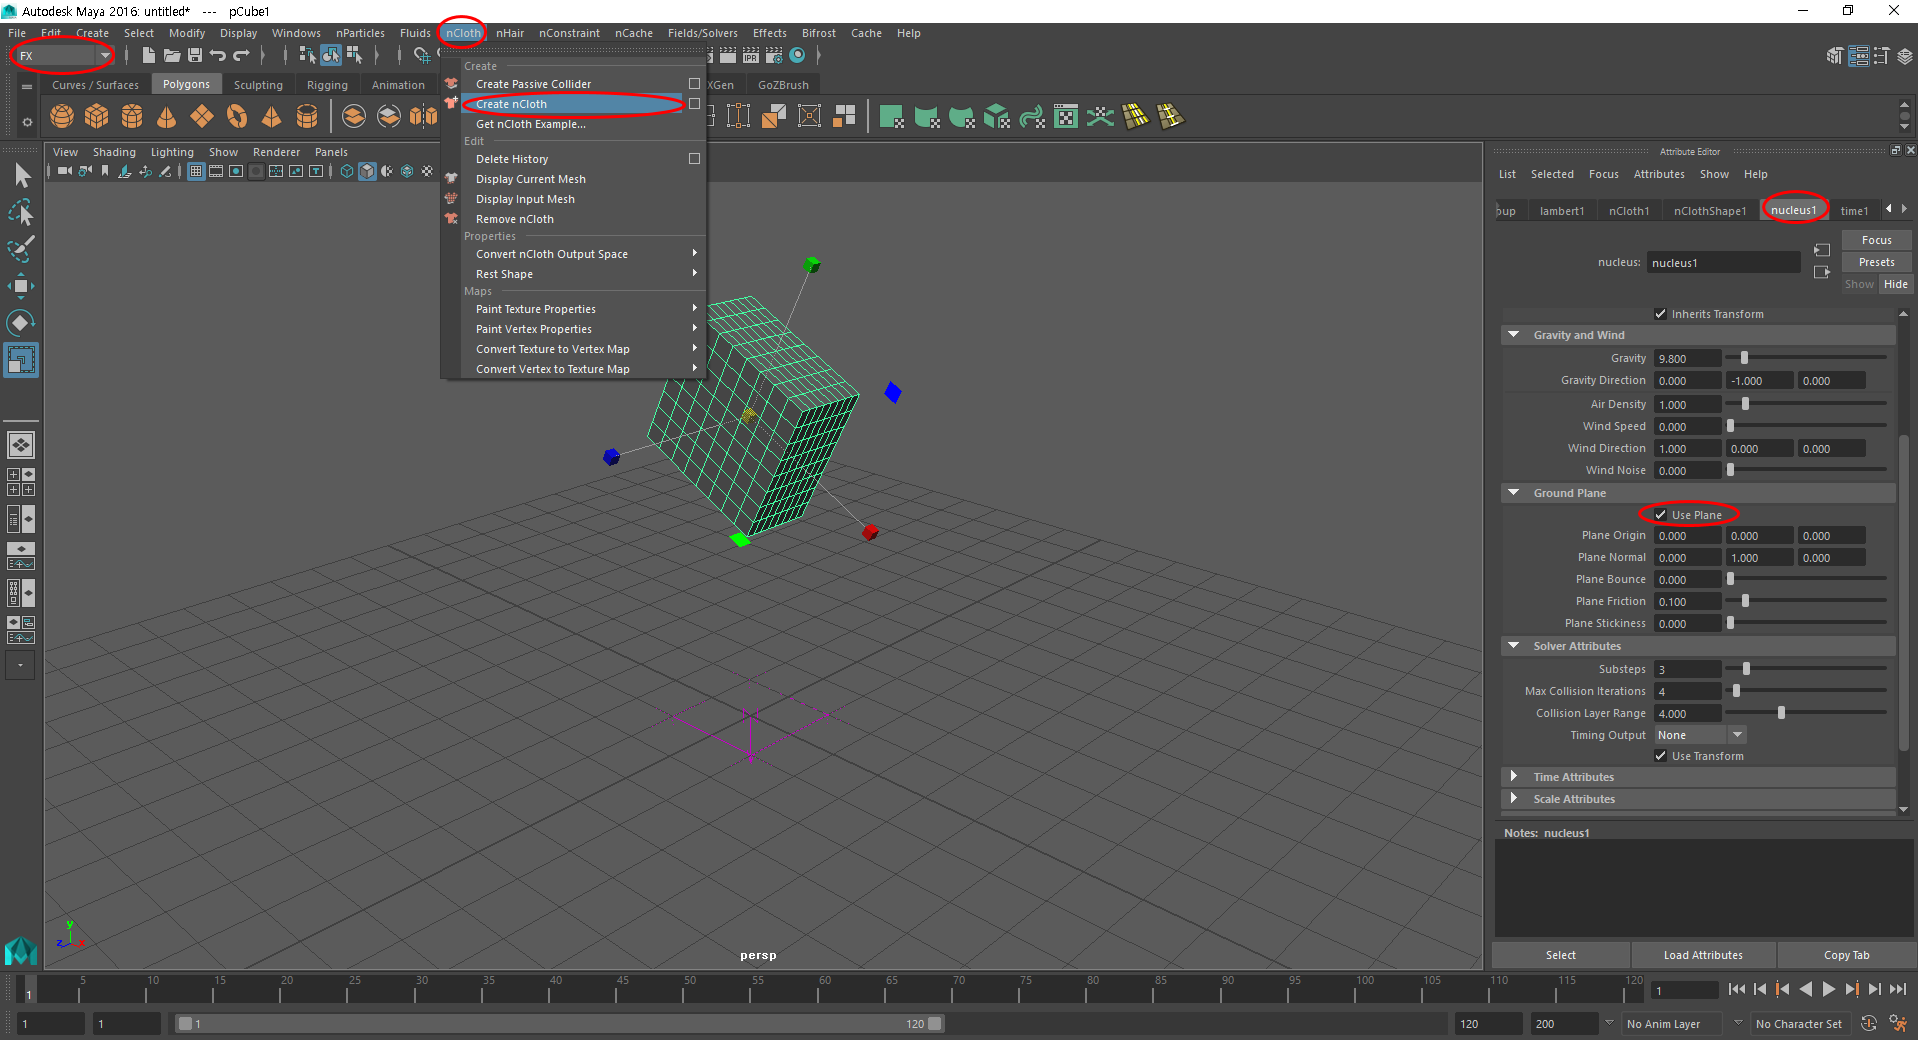This screenshot has width=1918, height=1040.
Task: Switch to four-view panel layout
Action: point(21,482)
